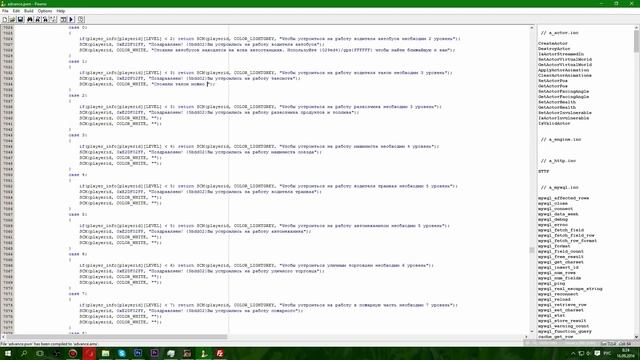Open Task View in the taskbar
This screenshot has width=640, height=360.
click(40, 353)
